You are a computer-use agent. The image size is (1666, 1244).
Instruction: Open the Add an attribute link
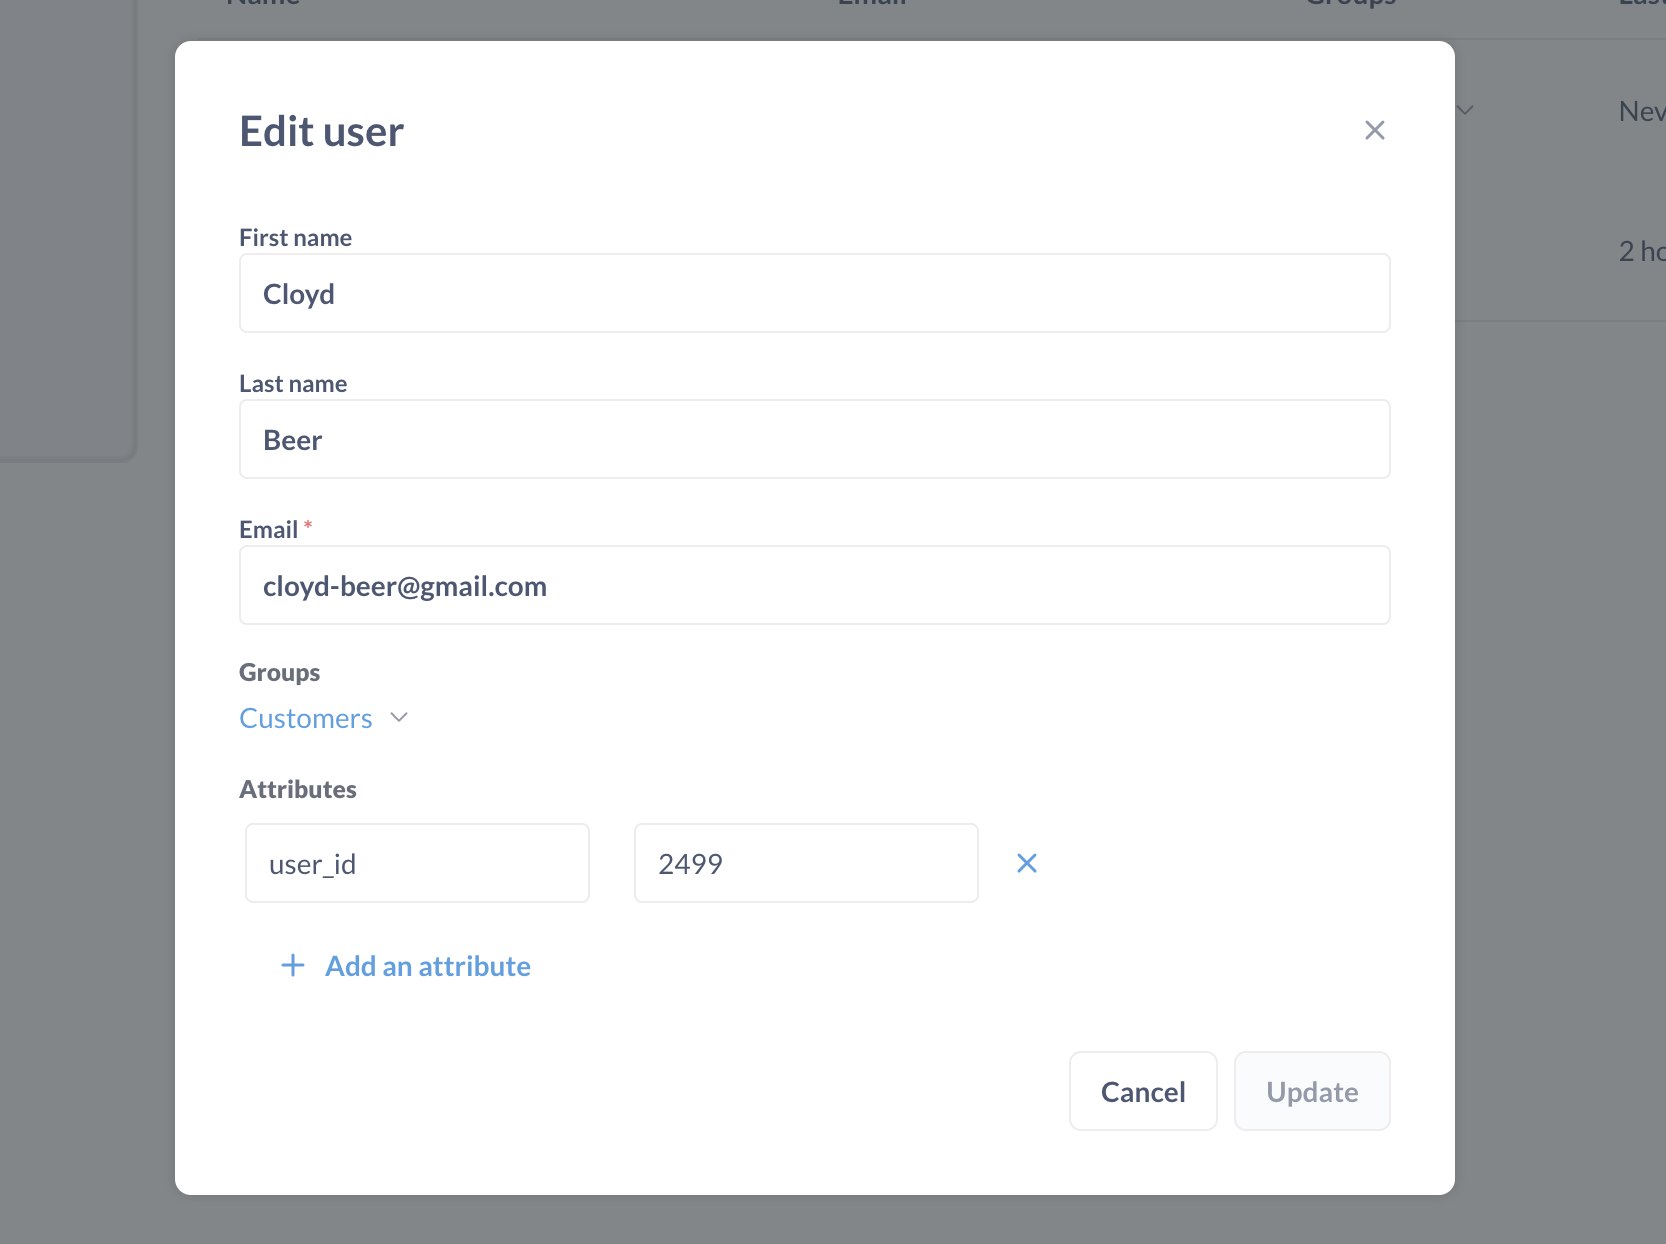[427, 965]
